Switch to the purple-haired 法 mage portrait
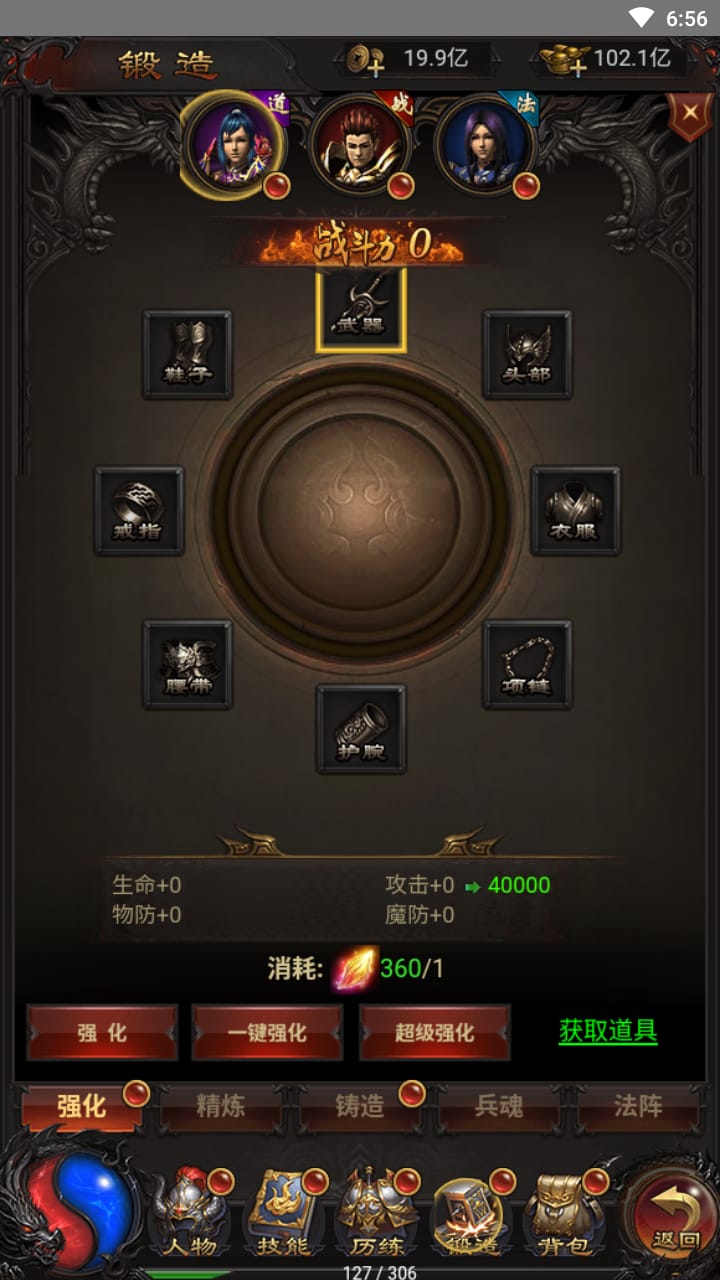 (487, 146)
